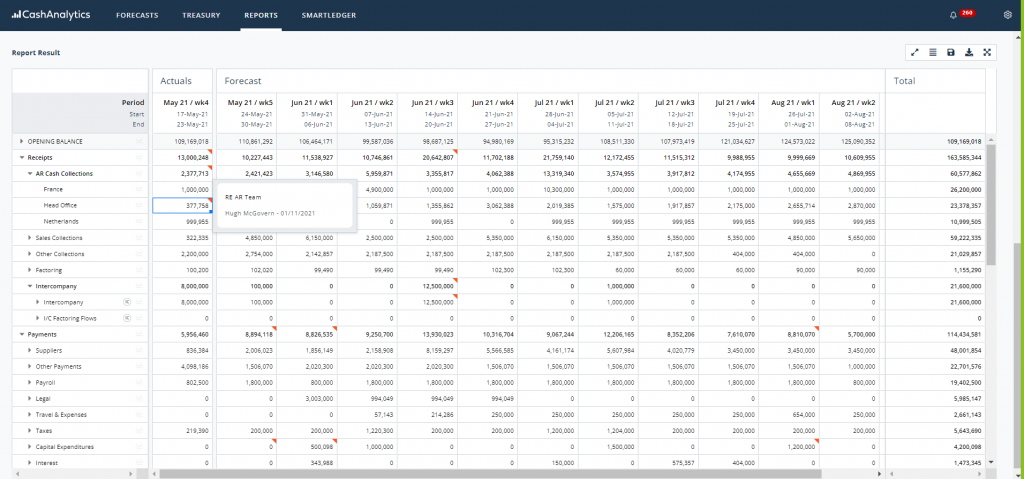This screenshot has width=1024, height=479.
Task: Collapse the Payments group
Action: 22,334
